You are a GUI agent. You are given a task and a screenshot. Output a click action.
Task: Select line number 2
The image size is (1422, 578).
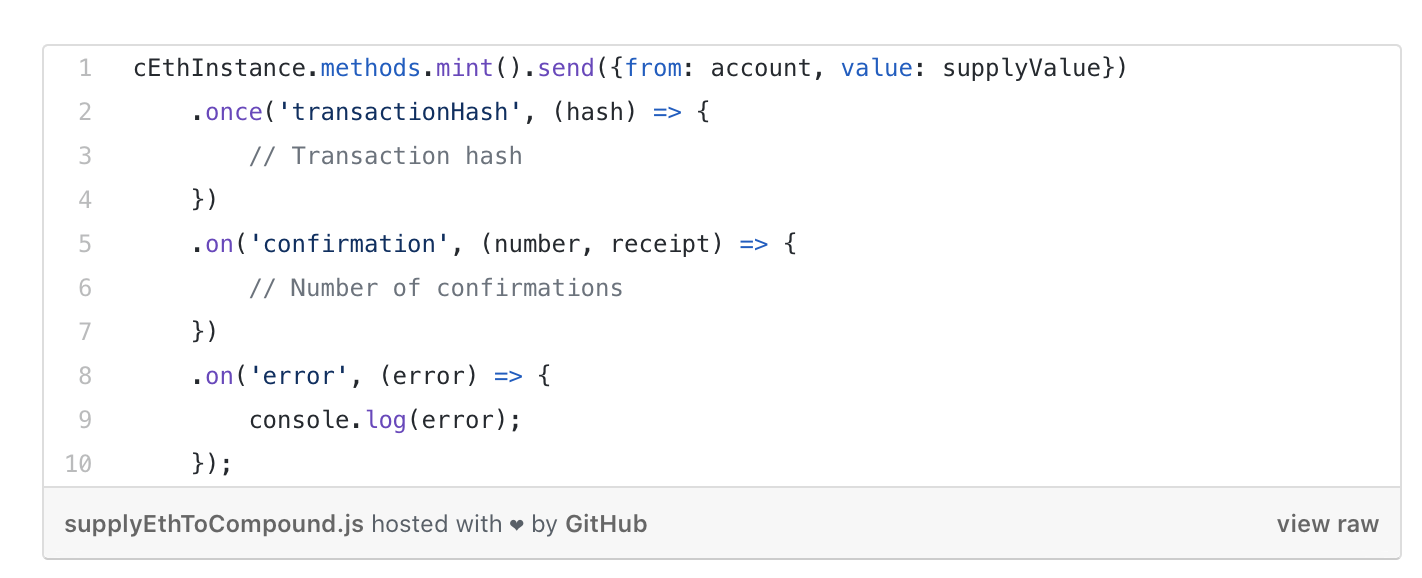[85, 112]
